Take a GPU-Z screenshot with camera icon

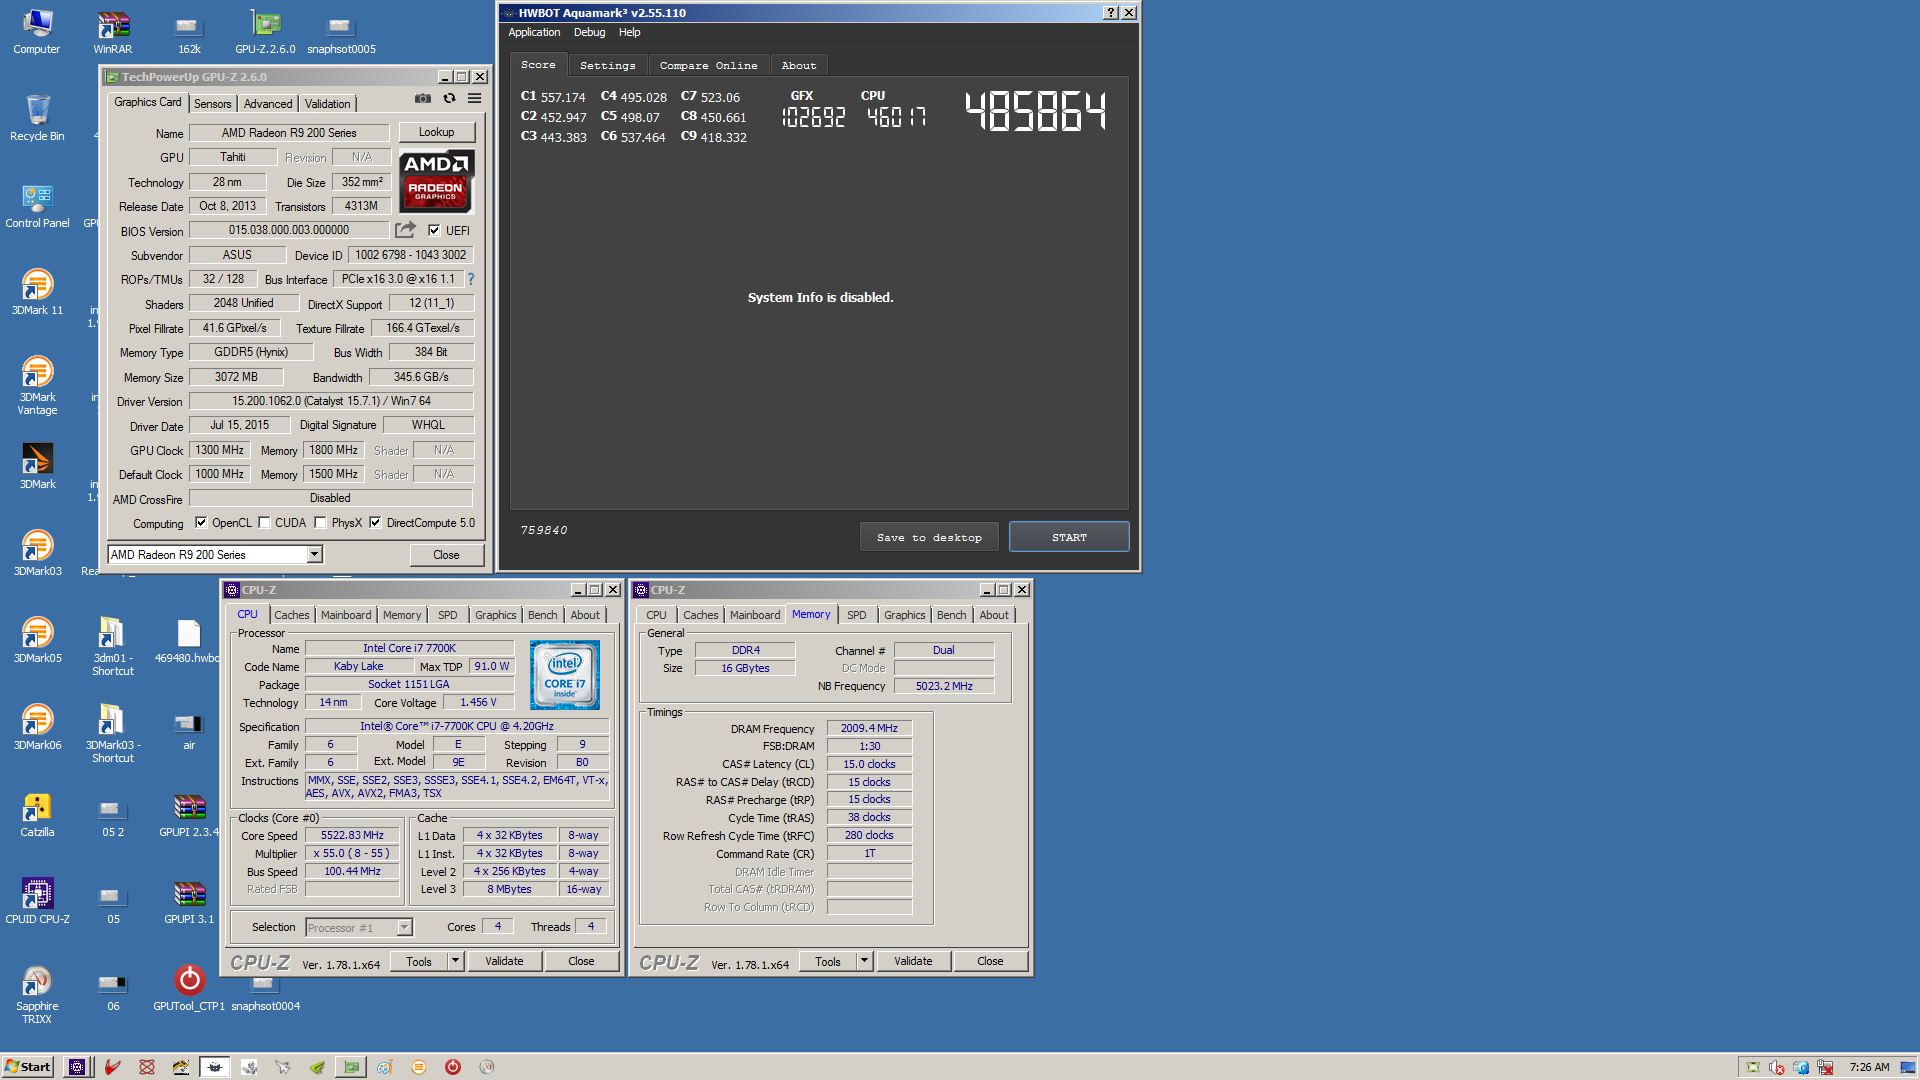pos(423,98)
